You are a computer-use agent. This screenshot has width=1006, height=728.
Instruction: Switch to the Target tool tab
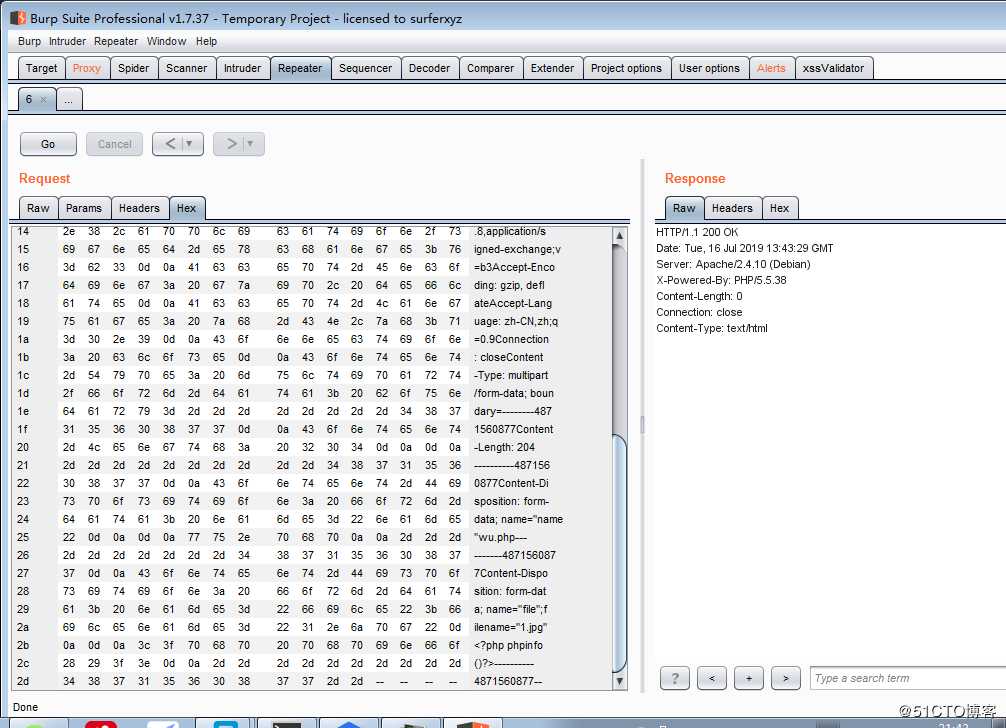[x=42, y=68]
